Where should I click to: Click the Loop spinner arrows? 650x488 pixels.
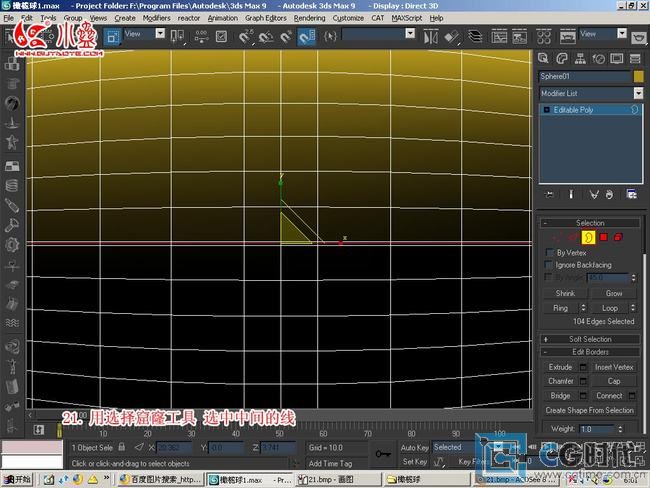point(632,308)
